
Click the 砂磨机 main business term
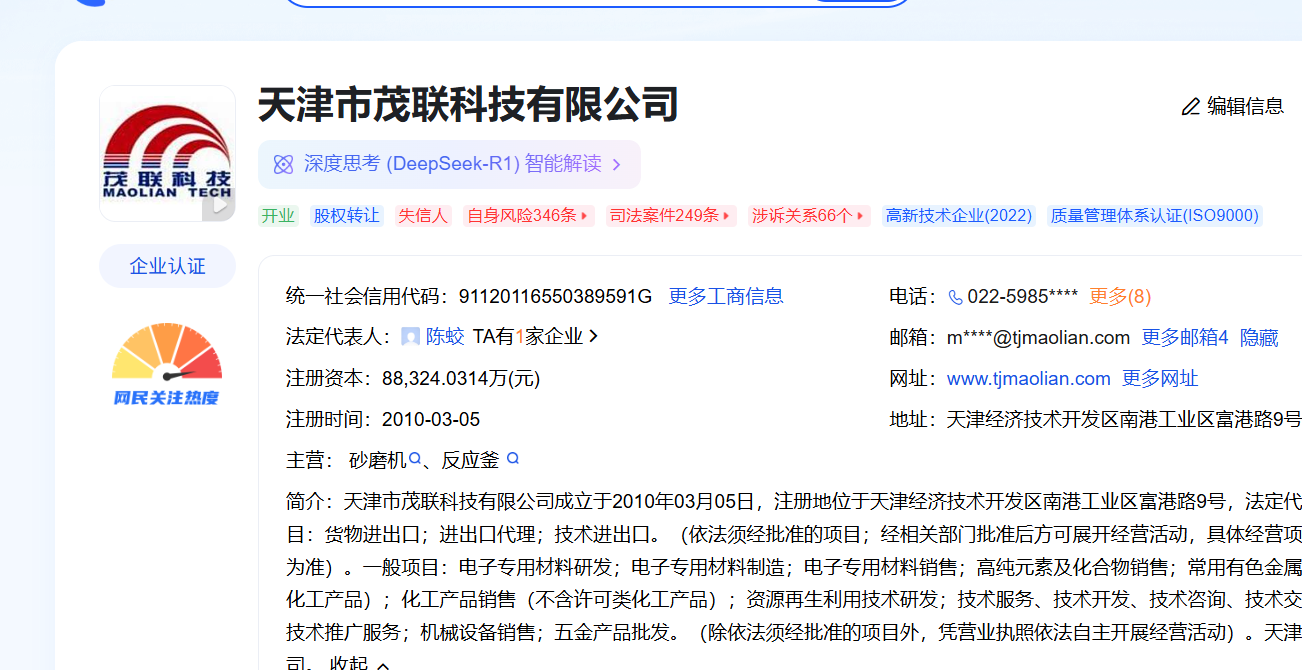click(378, 460)
